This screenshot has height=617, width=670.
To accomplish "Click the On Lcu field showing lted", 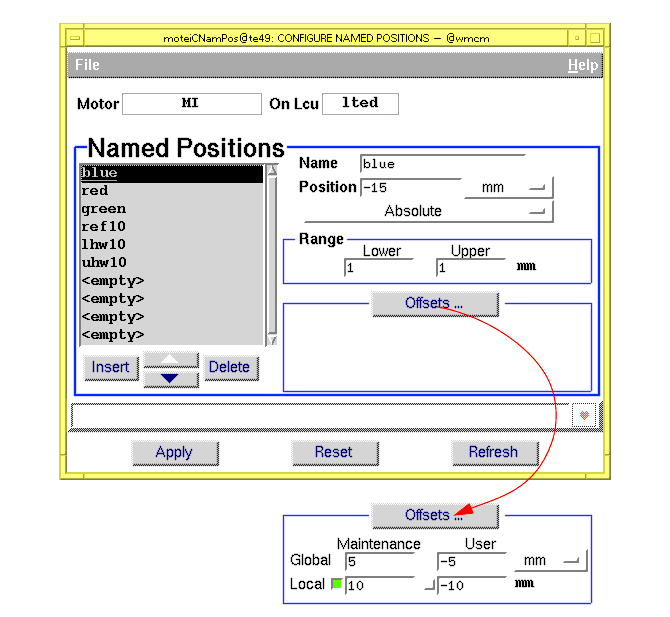I will 360,104.
